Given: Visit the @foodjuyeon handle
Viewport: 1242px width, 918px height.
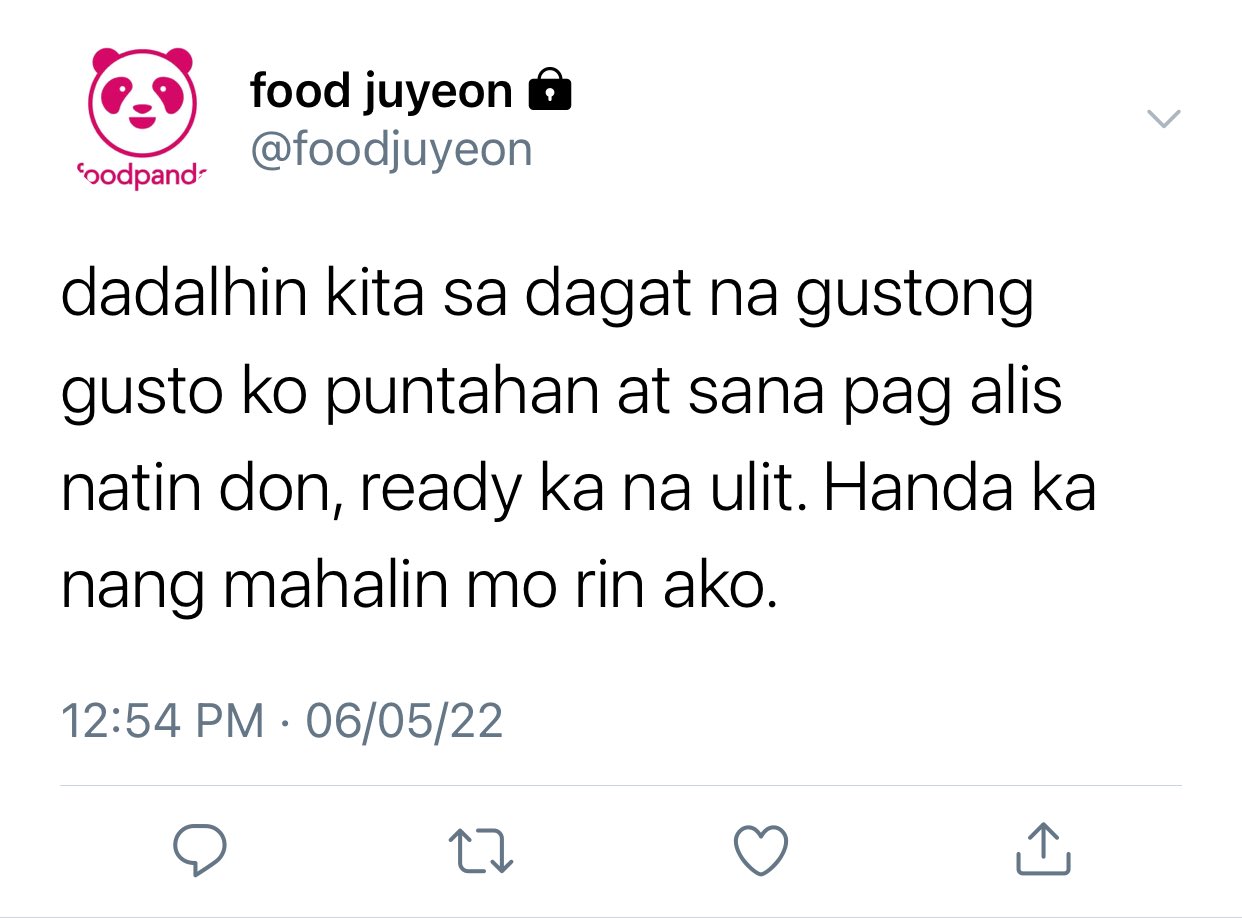Looking at the screenshot, I should tap(391, 150).
